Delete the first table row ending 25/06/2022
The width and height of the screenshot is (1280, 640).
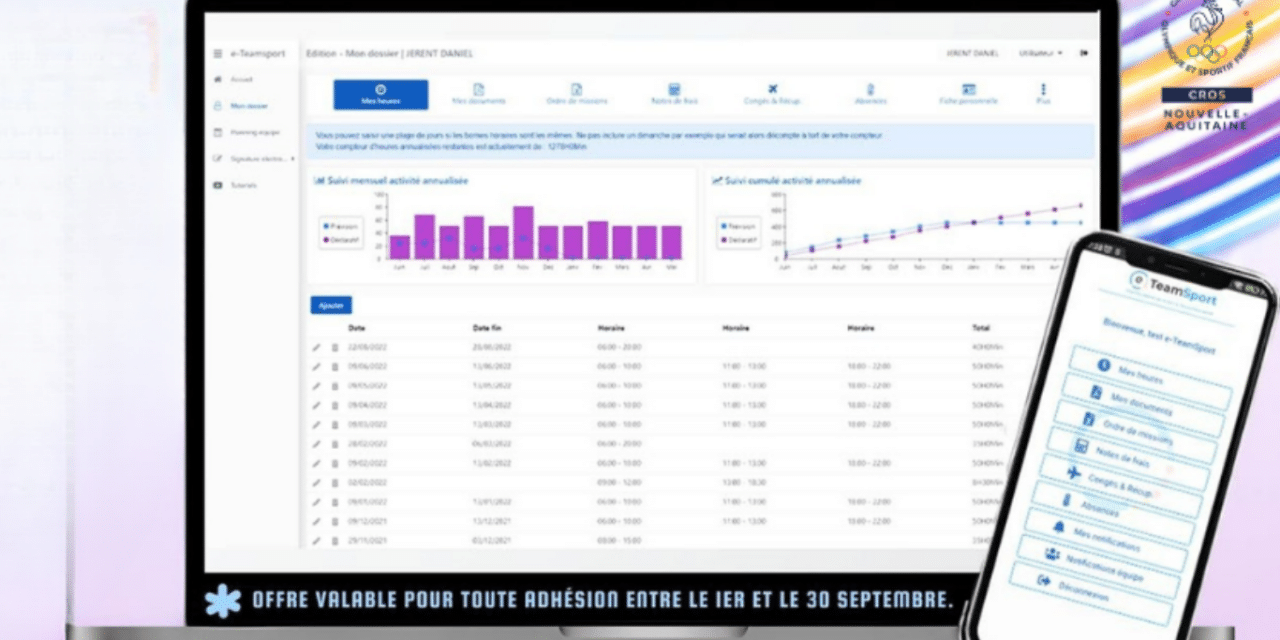coord(334,347)
